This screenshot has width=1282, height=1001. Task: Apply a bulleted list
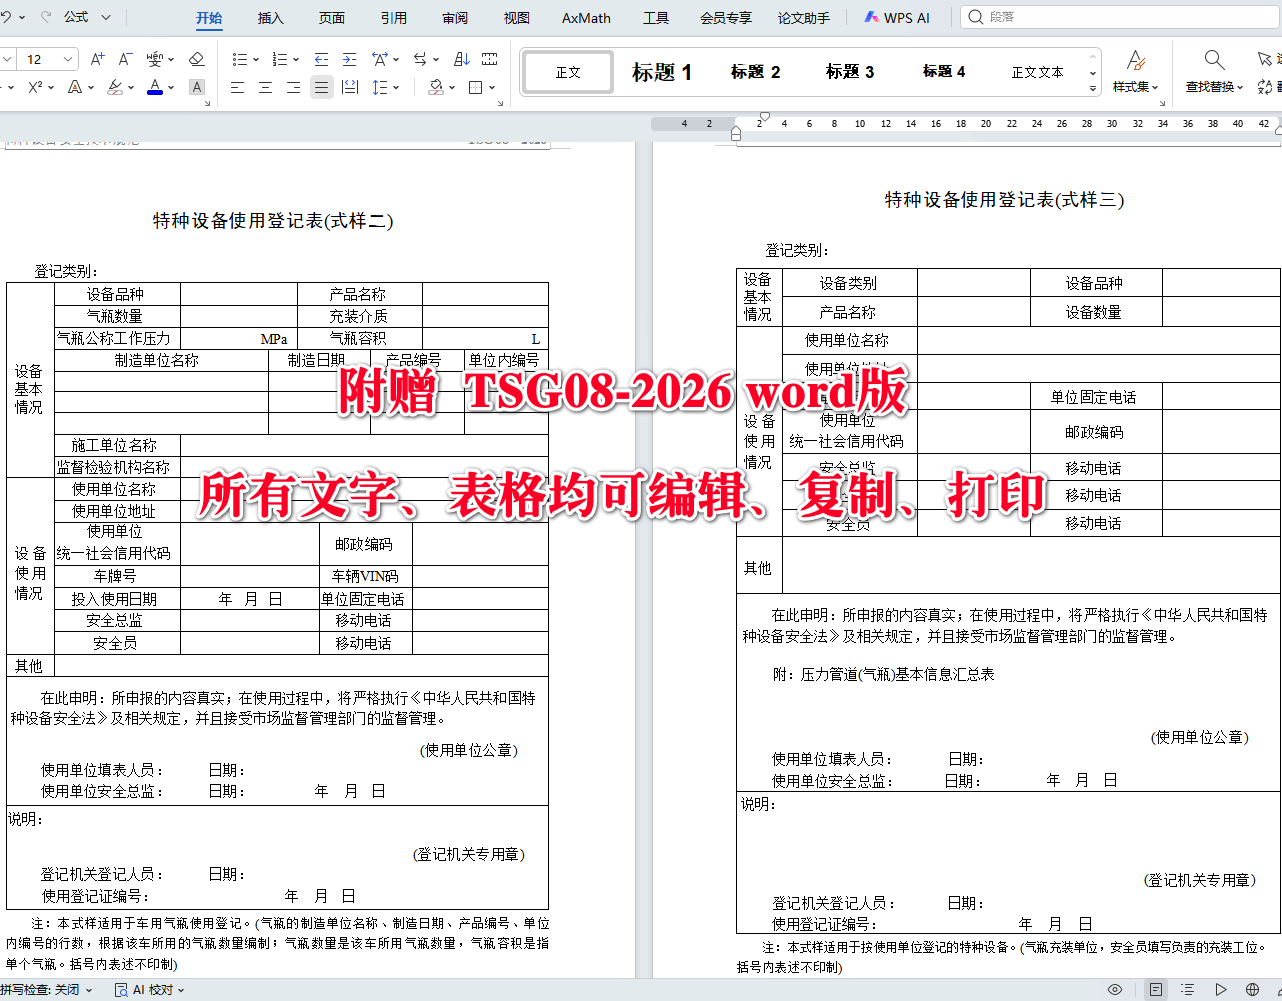point(240,58)
